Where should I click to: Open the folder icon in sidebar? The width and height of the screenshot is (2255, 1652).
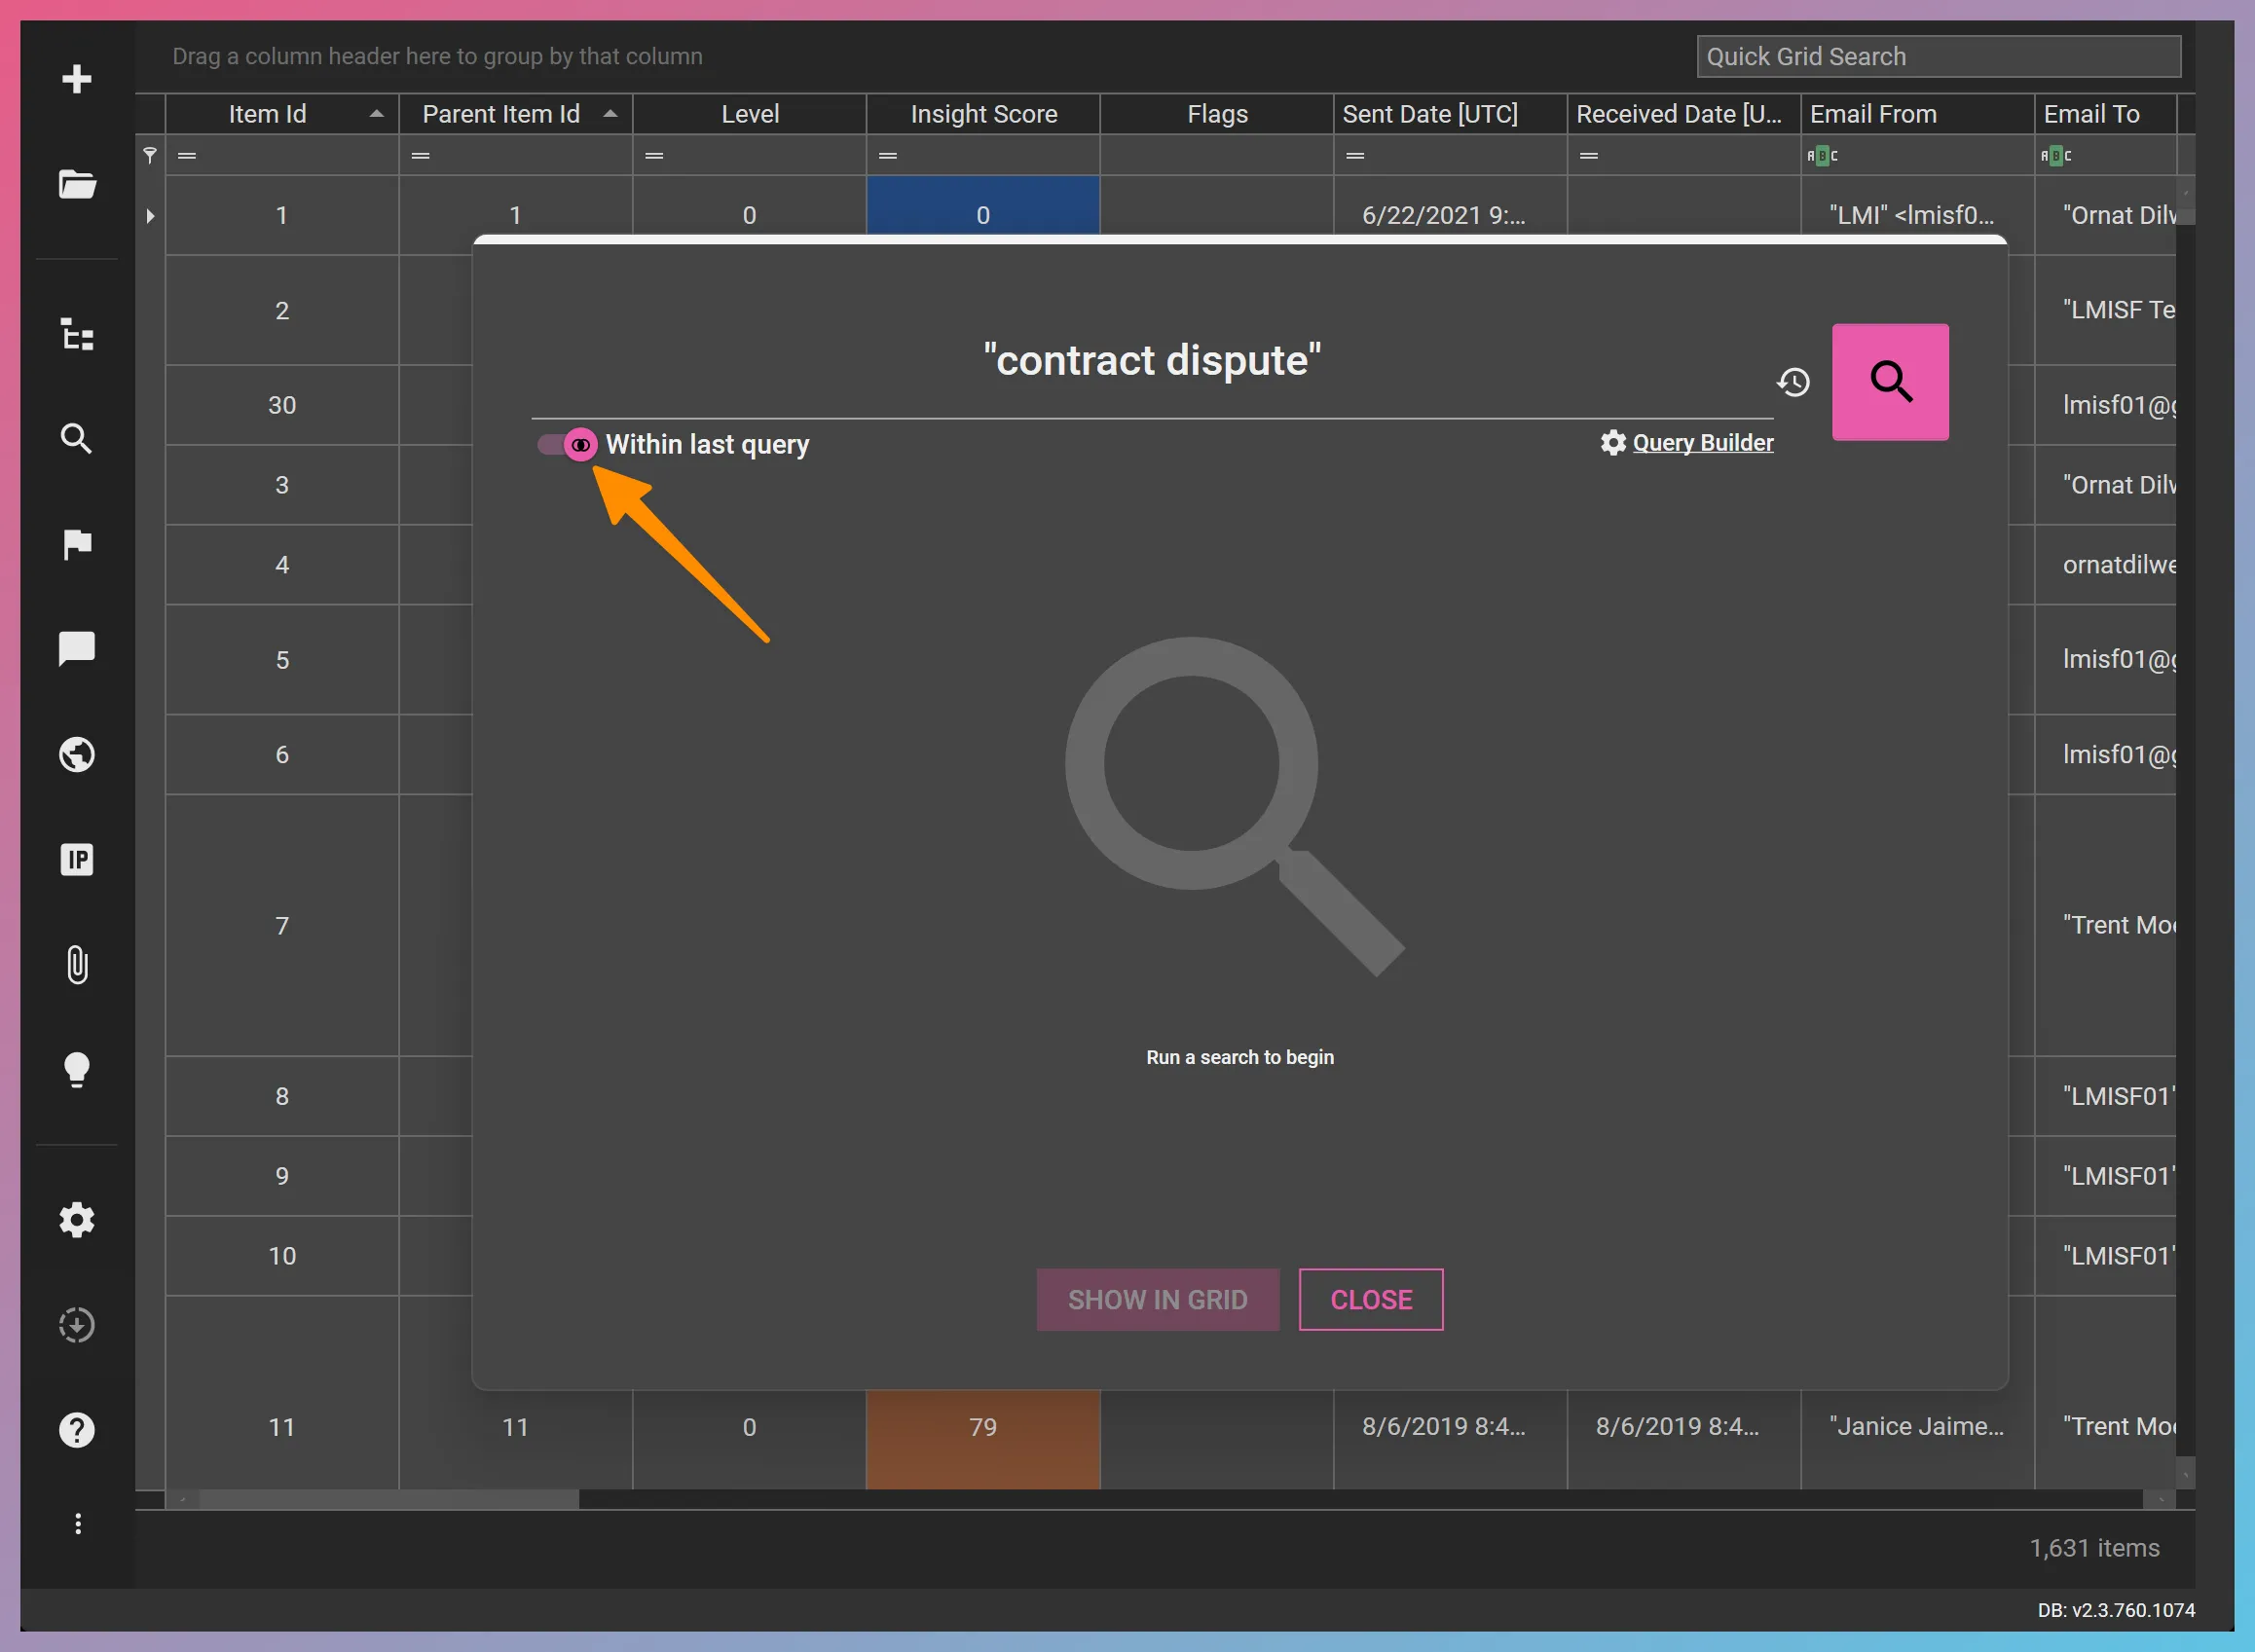click(x=76, y=184)
